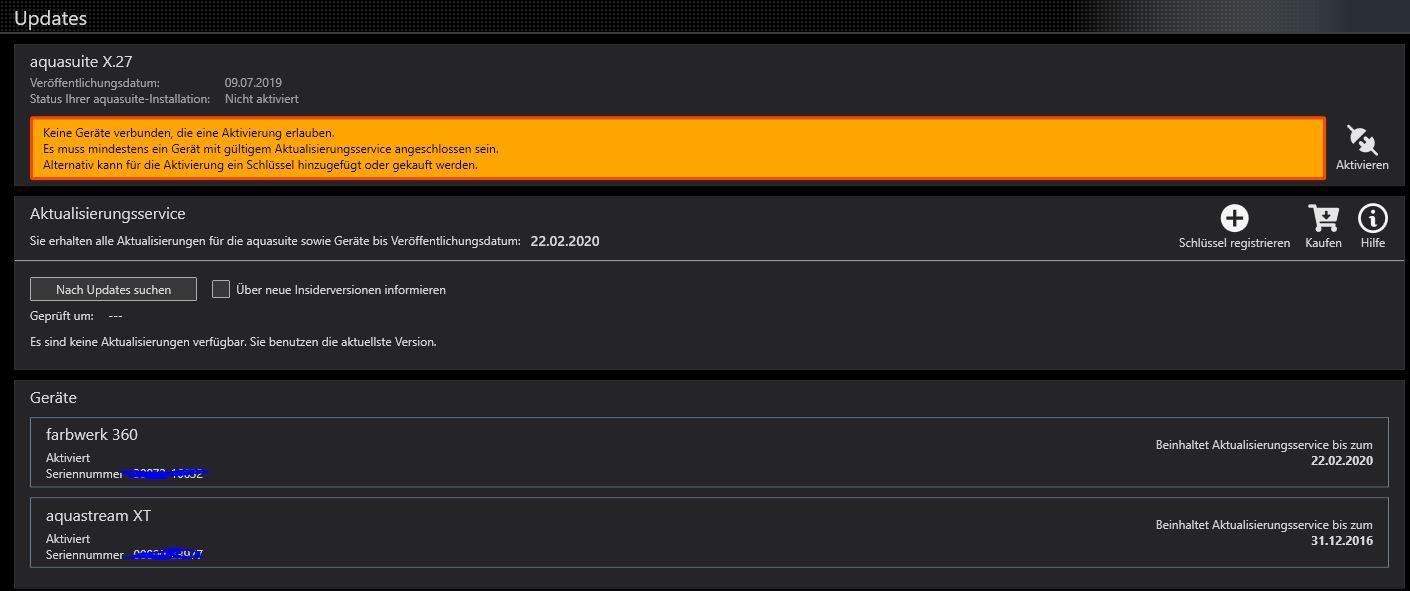Click the Aktualisierungsservice heading

click(x=108, y=214)
